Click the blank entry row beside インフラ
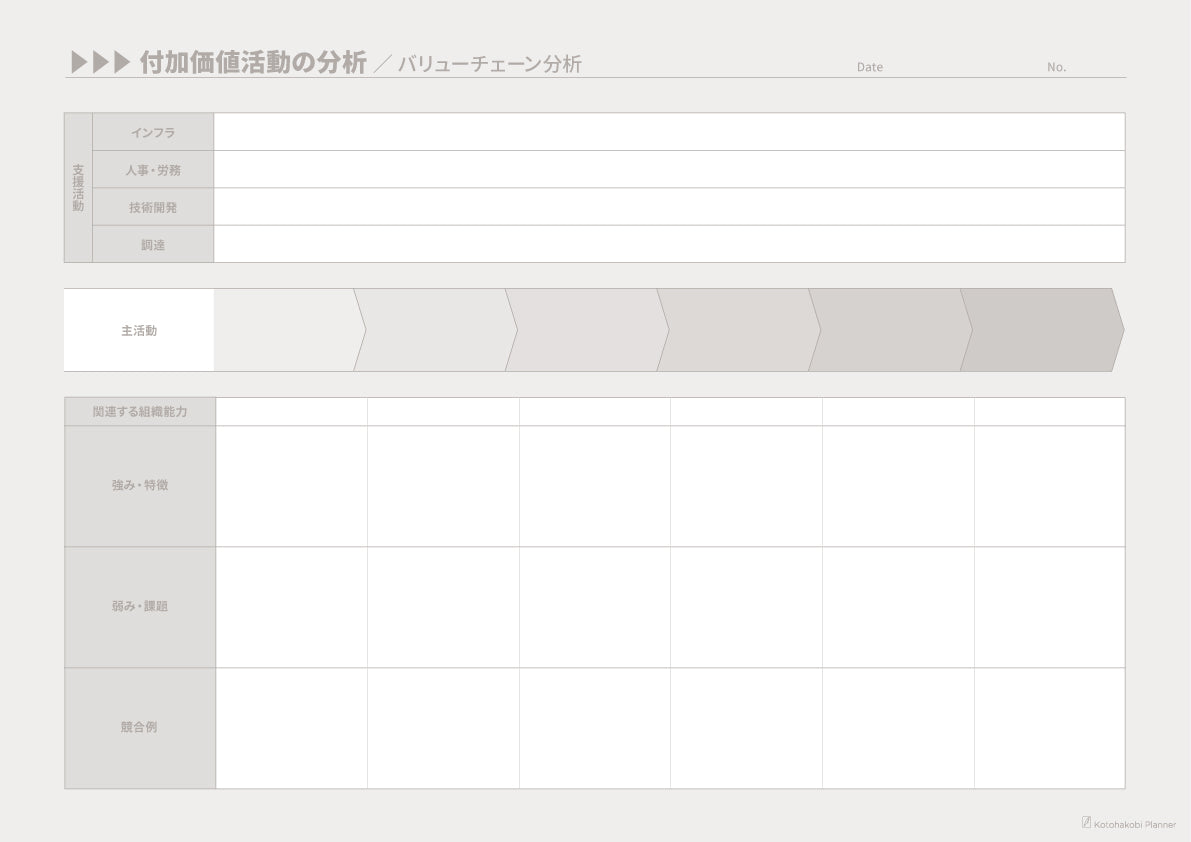The image size is (1191, 842). [x=669, y=132]
